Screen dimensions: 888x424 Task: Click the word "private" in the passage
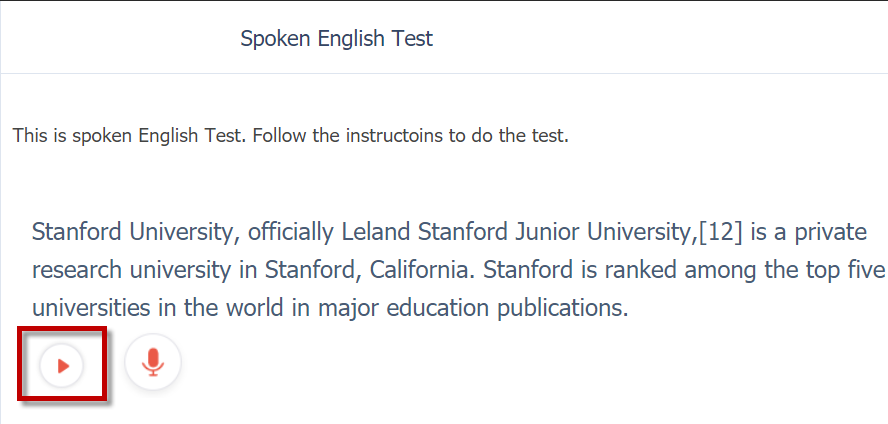point(830,233)
